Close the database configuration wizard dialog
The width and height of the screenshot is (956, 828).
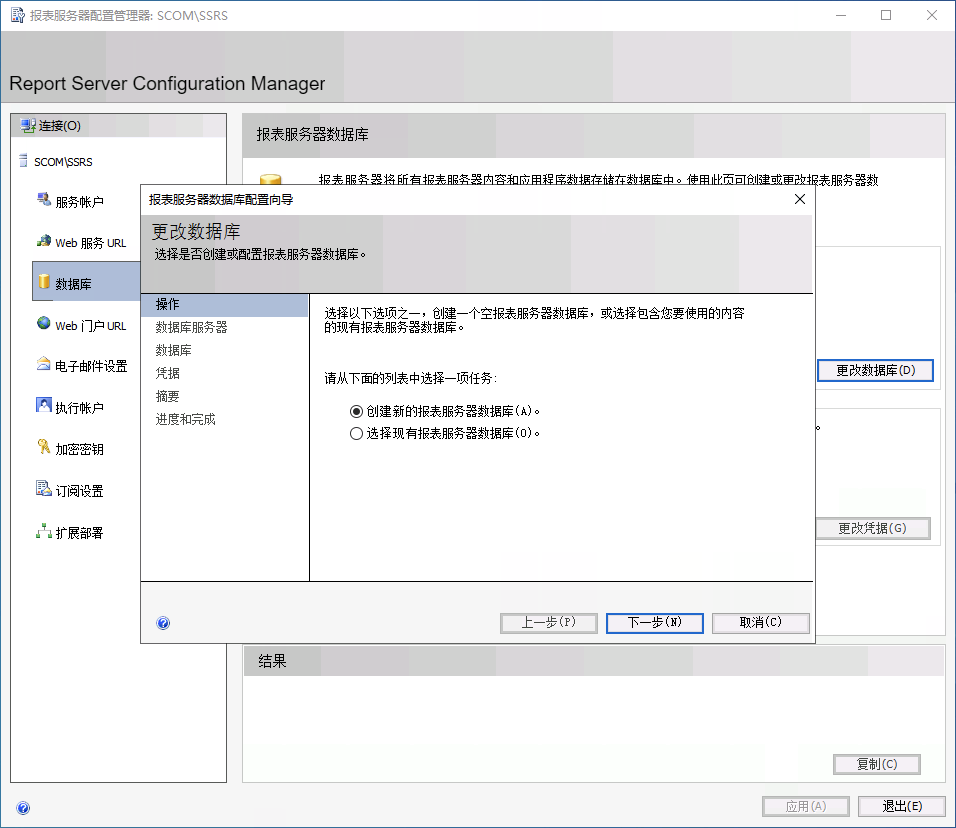coord(799,200)
